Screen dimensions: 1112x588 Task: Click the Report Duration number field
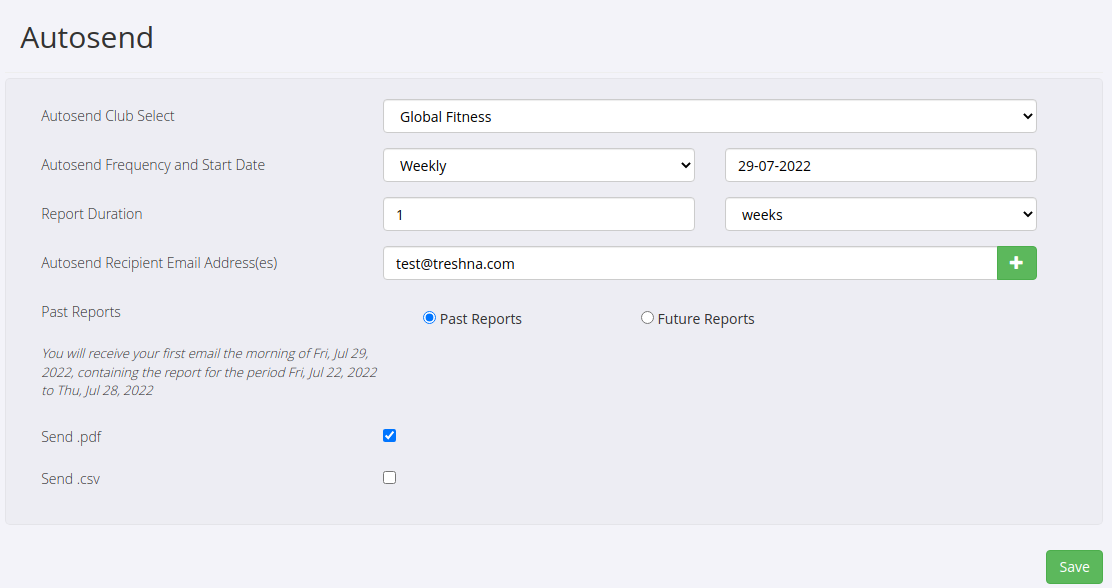click(x=539, y=214)
